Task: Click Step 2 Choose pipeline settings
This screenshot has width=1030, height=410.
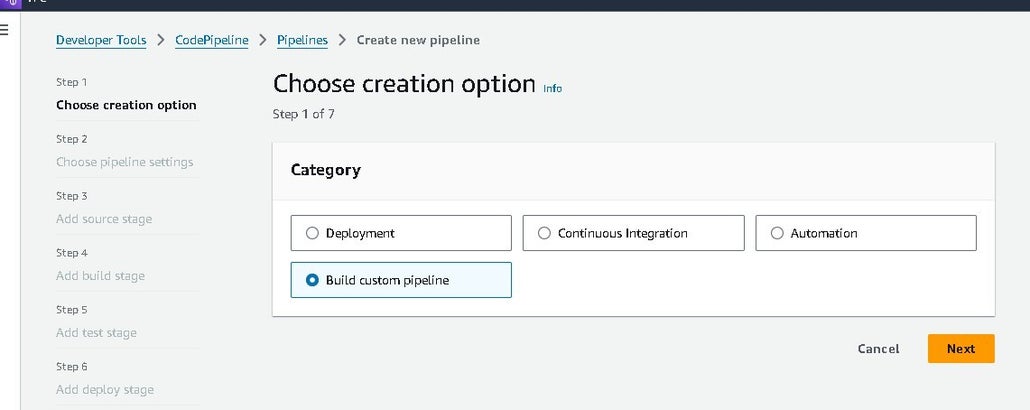Action: 124,162
